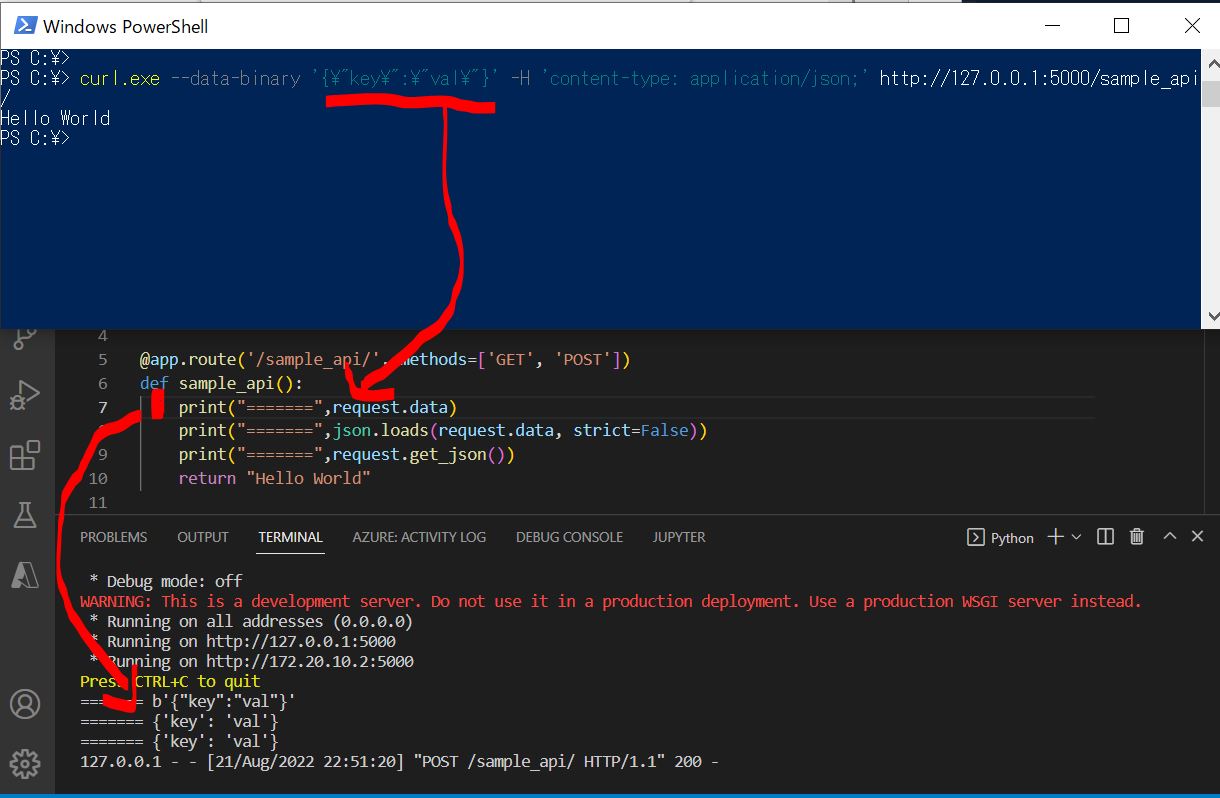Select the Python terminal label

[1001, 538]
